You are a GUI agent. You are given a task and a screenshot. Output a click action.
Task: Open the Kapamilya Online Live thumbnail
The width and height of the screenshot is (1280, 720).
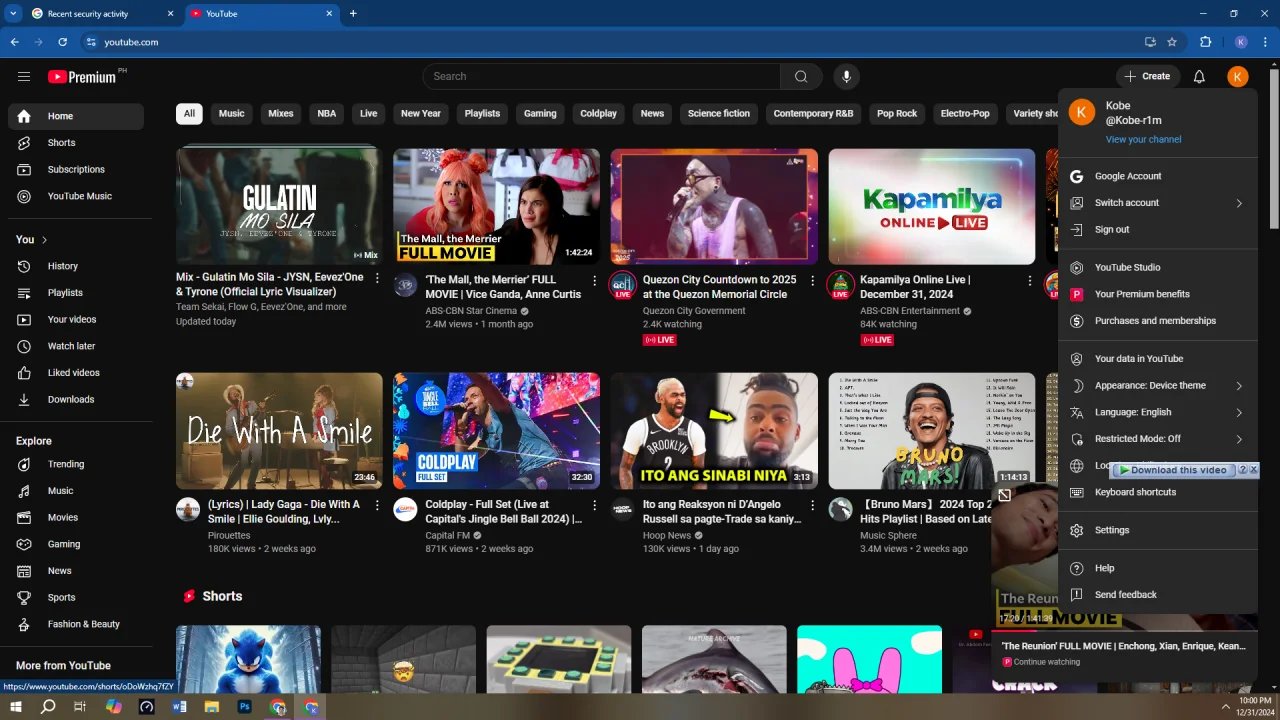932,207
